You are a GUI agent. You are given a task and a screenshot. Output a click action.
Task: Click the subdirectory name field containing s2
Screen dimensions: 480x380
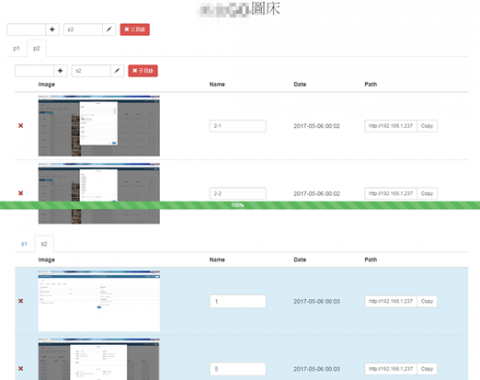(x=91, y=71)
